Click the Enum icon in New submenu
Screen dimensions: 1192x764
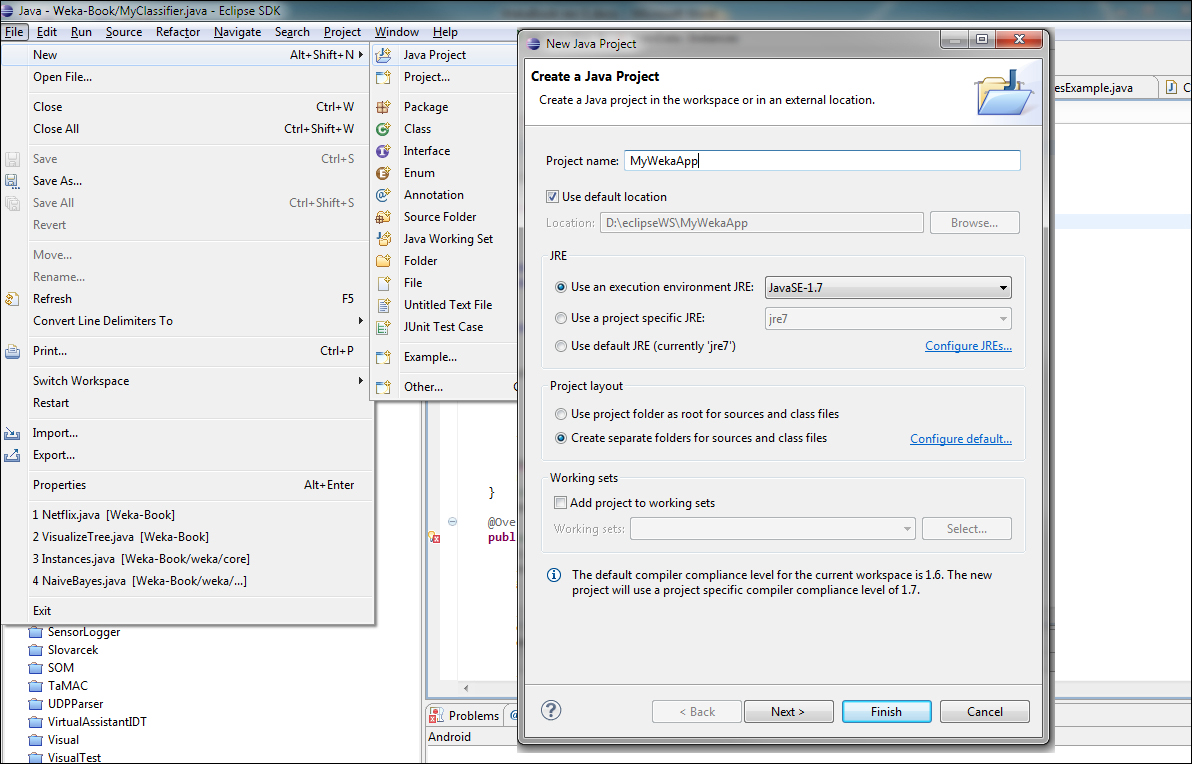[x=383, y=173]
